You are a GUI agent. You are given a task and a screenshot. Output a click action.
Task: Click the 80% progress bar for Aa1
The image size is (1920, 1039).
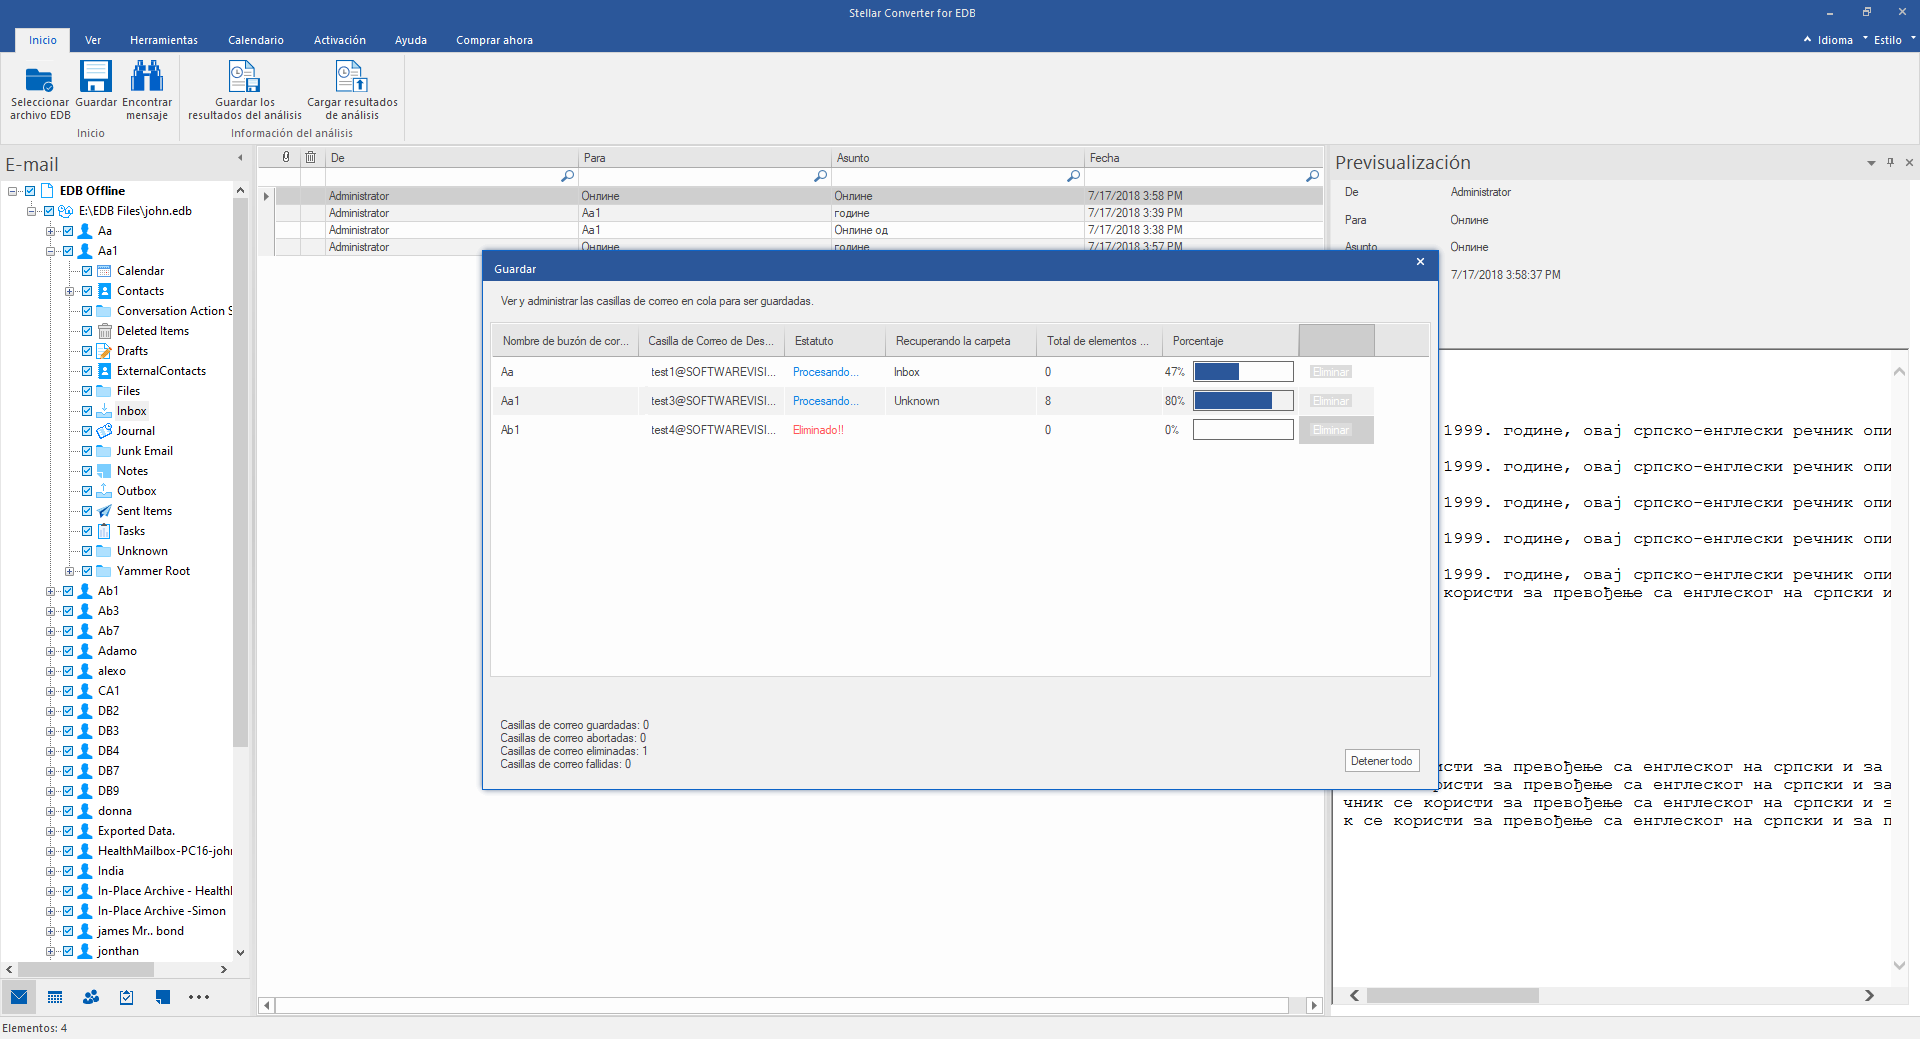[x=1243, y=401]
